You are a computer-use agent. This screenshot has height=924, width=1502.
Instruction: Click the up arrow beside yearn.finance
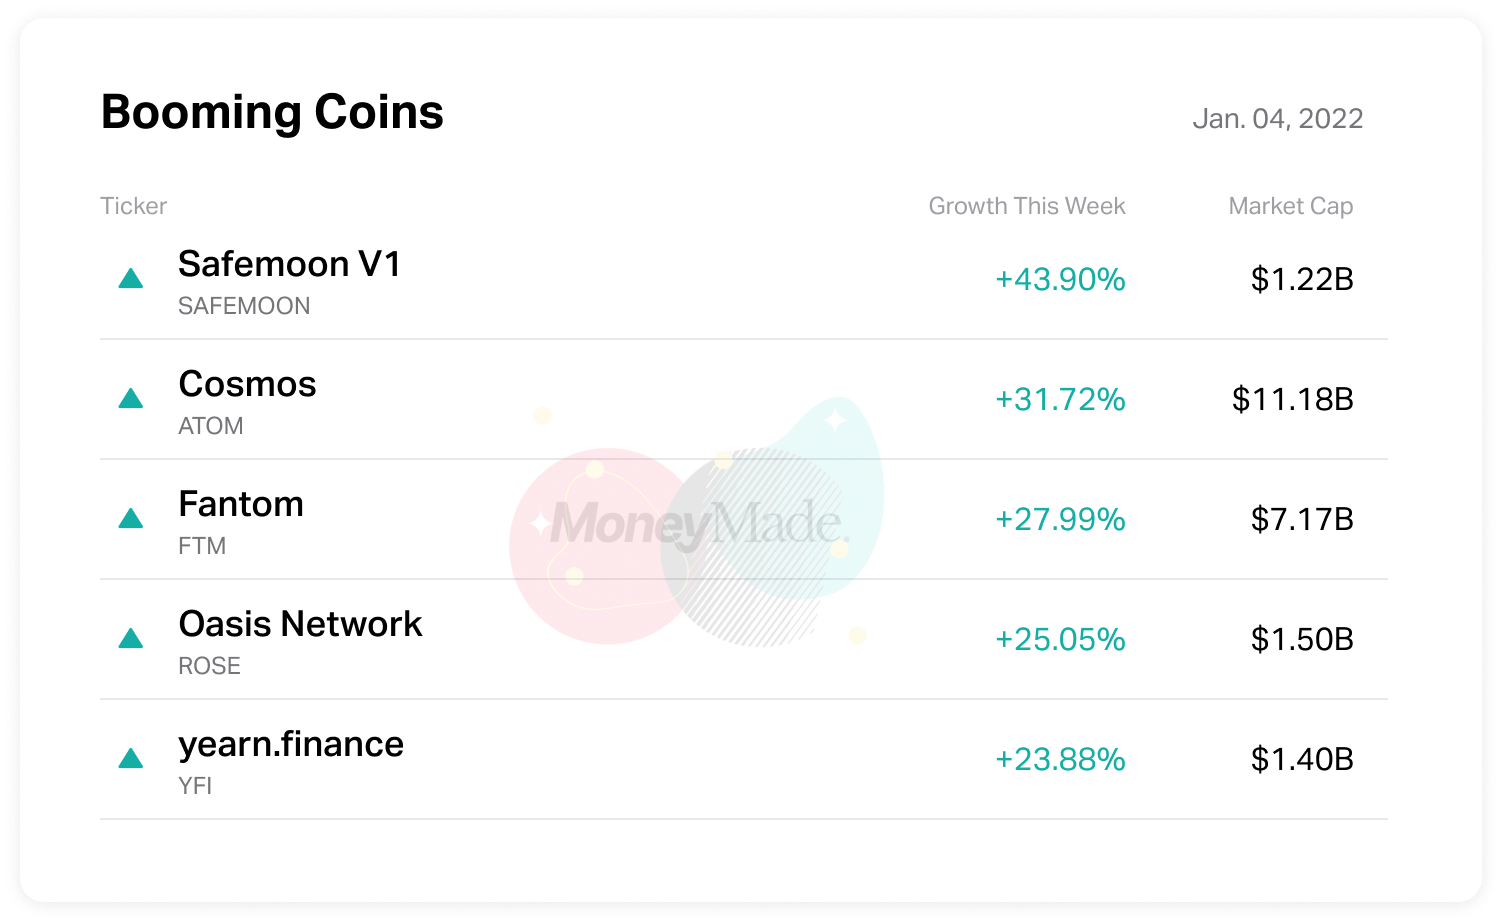click(x=131, y=759)
